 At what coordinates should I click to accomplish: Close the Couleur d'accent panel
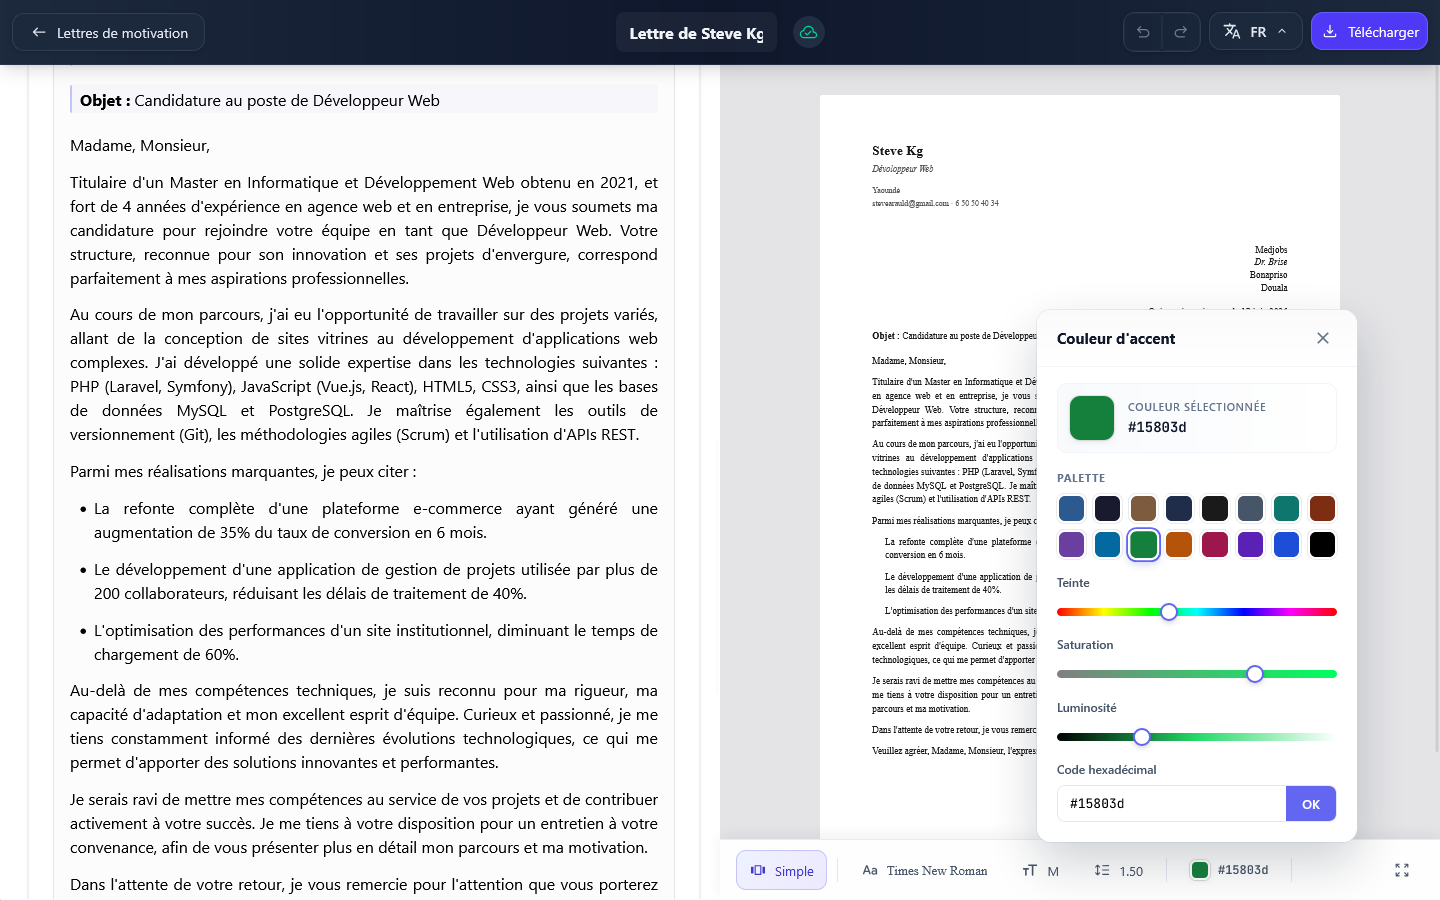(x=1323, y=338)
